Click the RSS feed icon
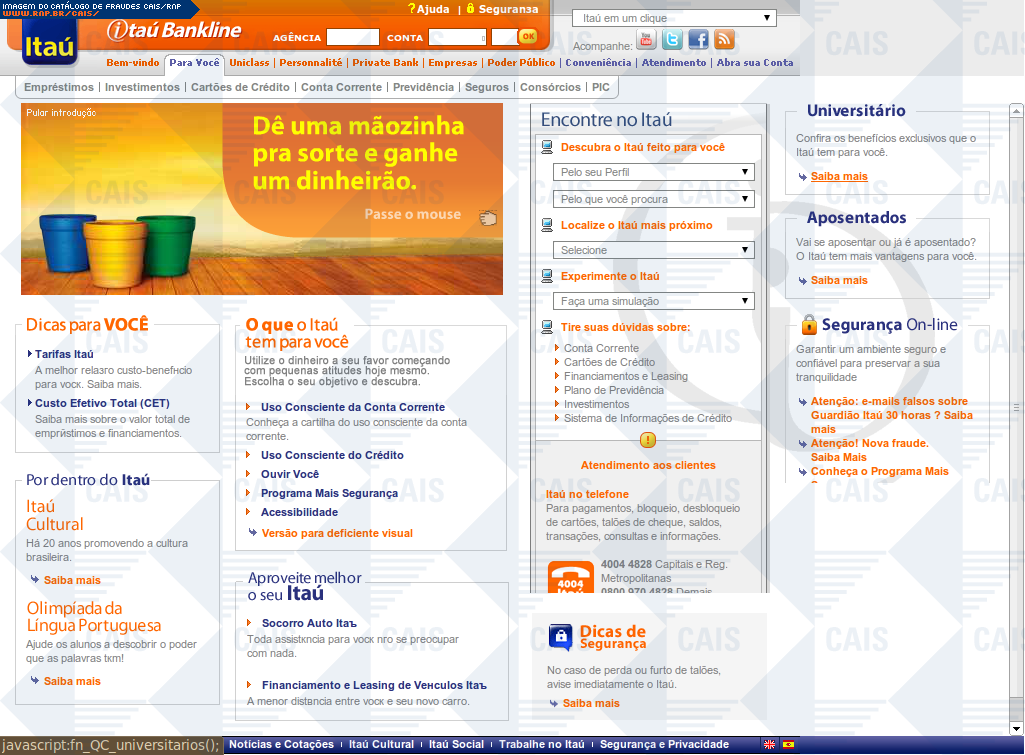This screenshot has height=755, width=1025. (724, 40)
